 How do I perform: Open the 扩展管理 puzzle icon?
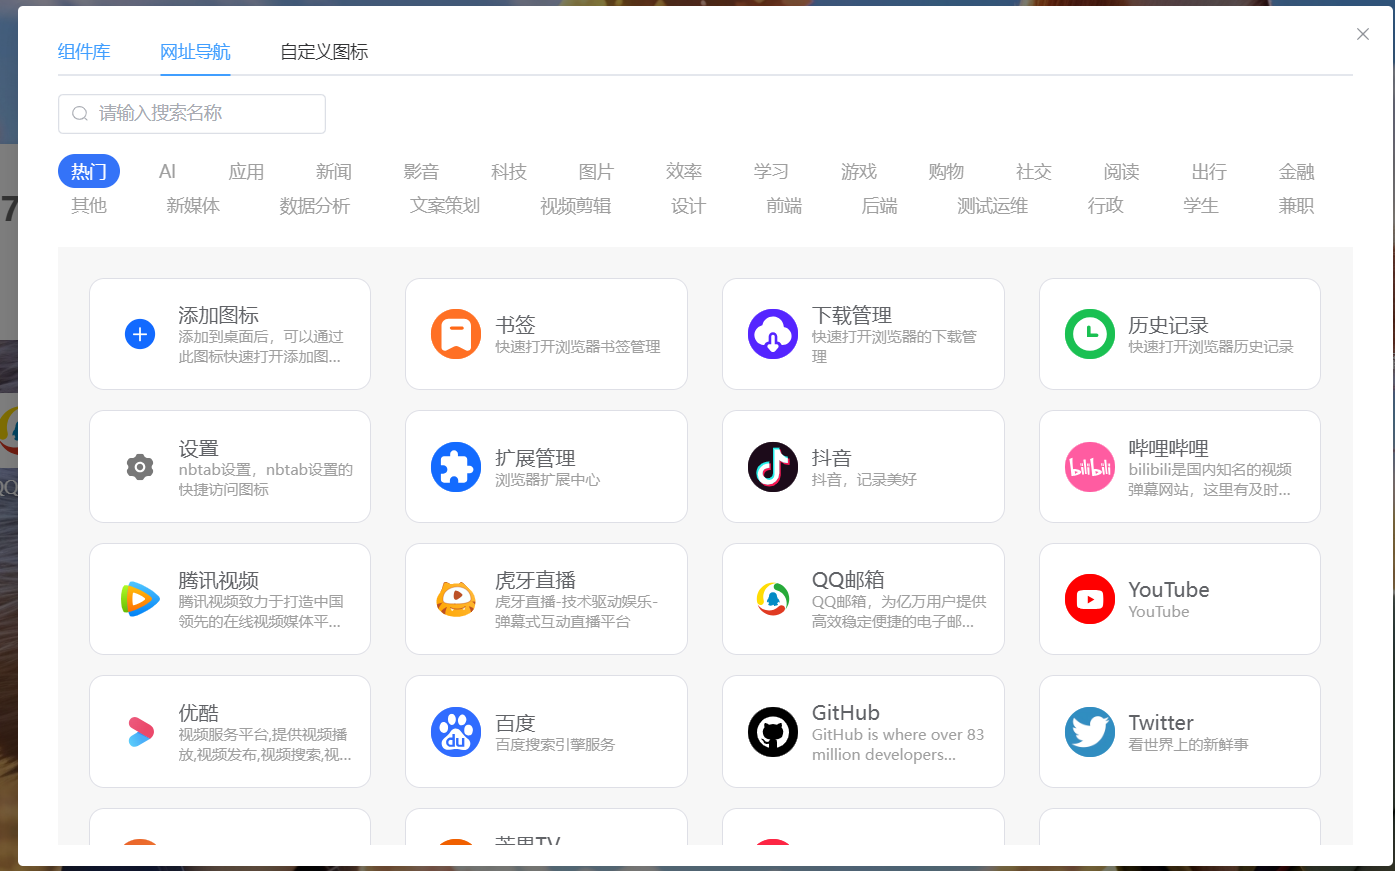pos(456,466)
